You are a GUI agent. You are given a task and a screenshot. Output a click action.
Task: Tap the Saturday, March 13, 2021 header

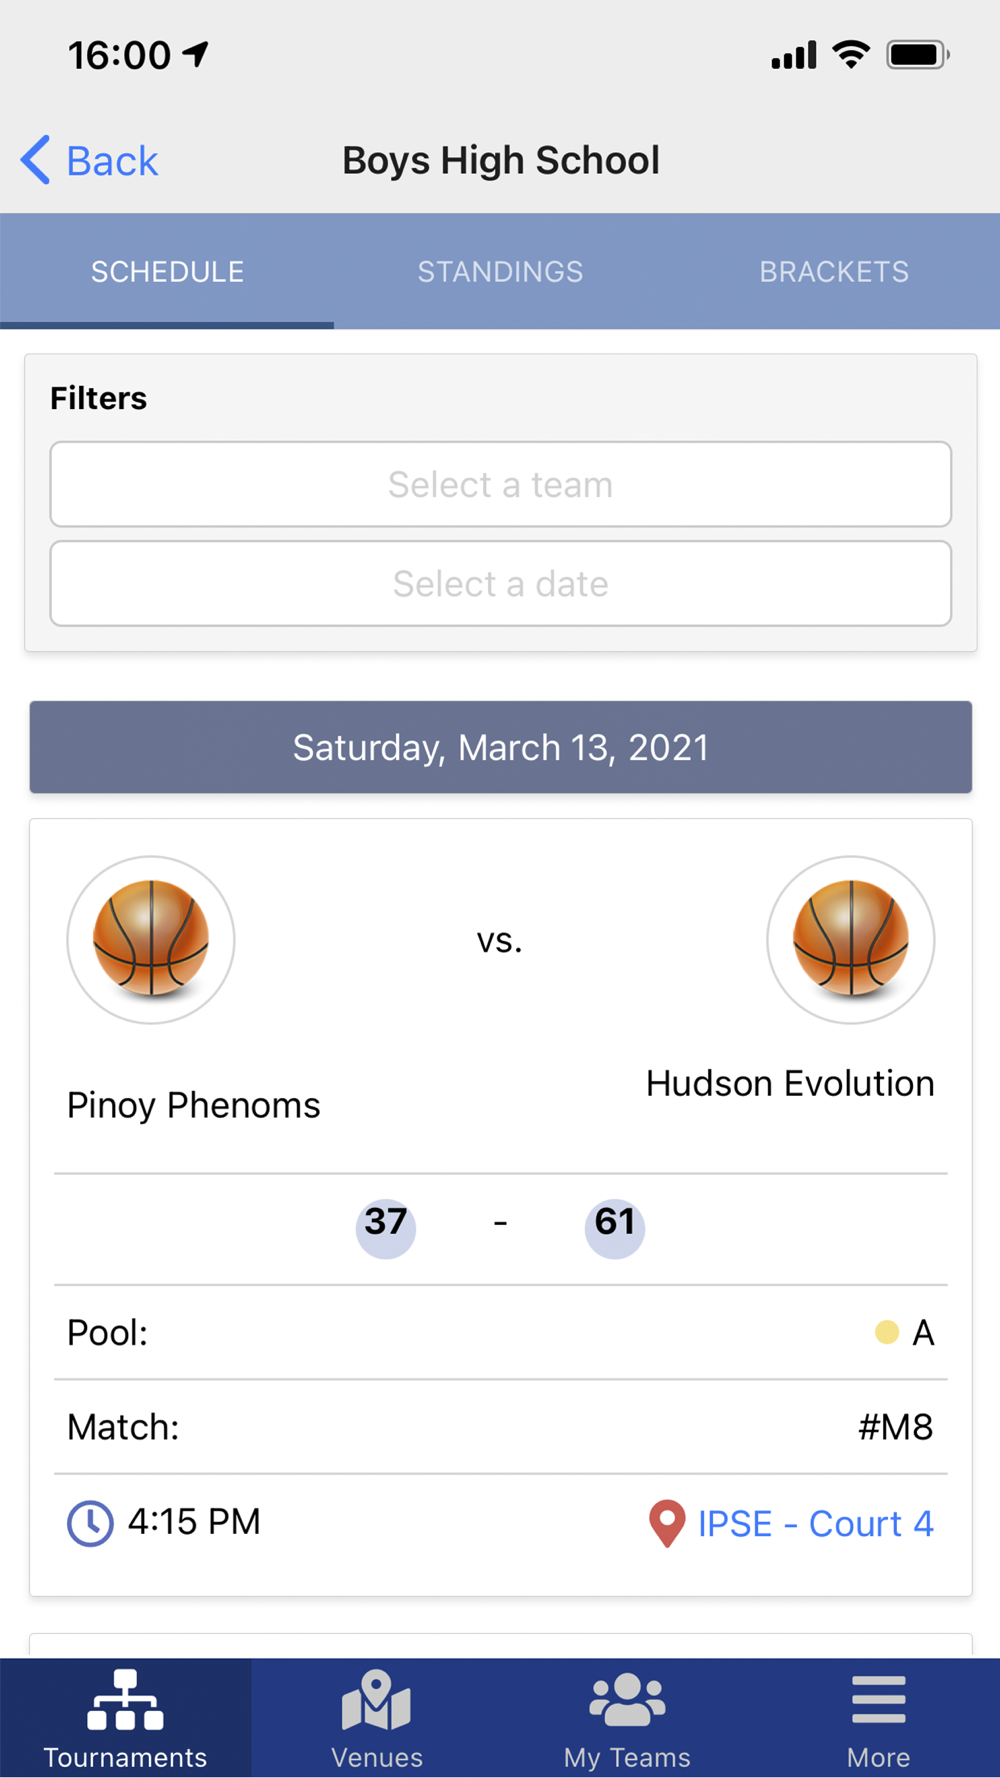(x=501, y=747)
